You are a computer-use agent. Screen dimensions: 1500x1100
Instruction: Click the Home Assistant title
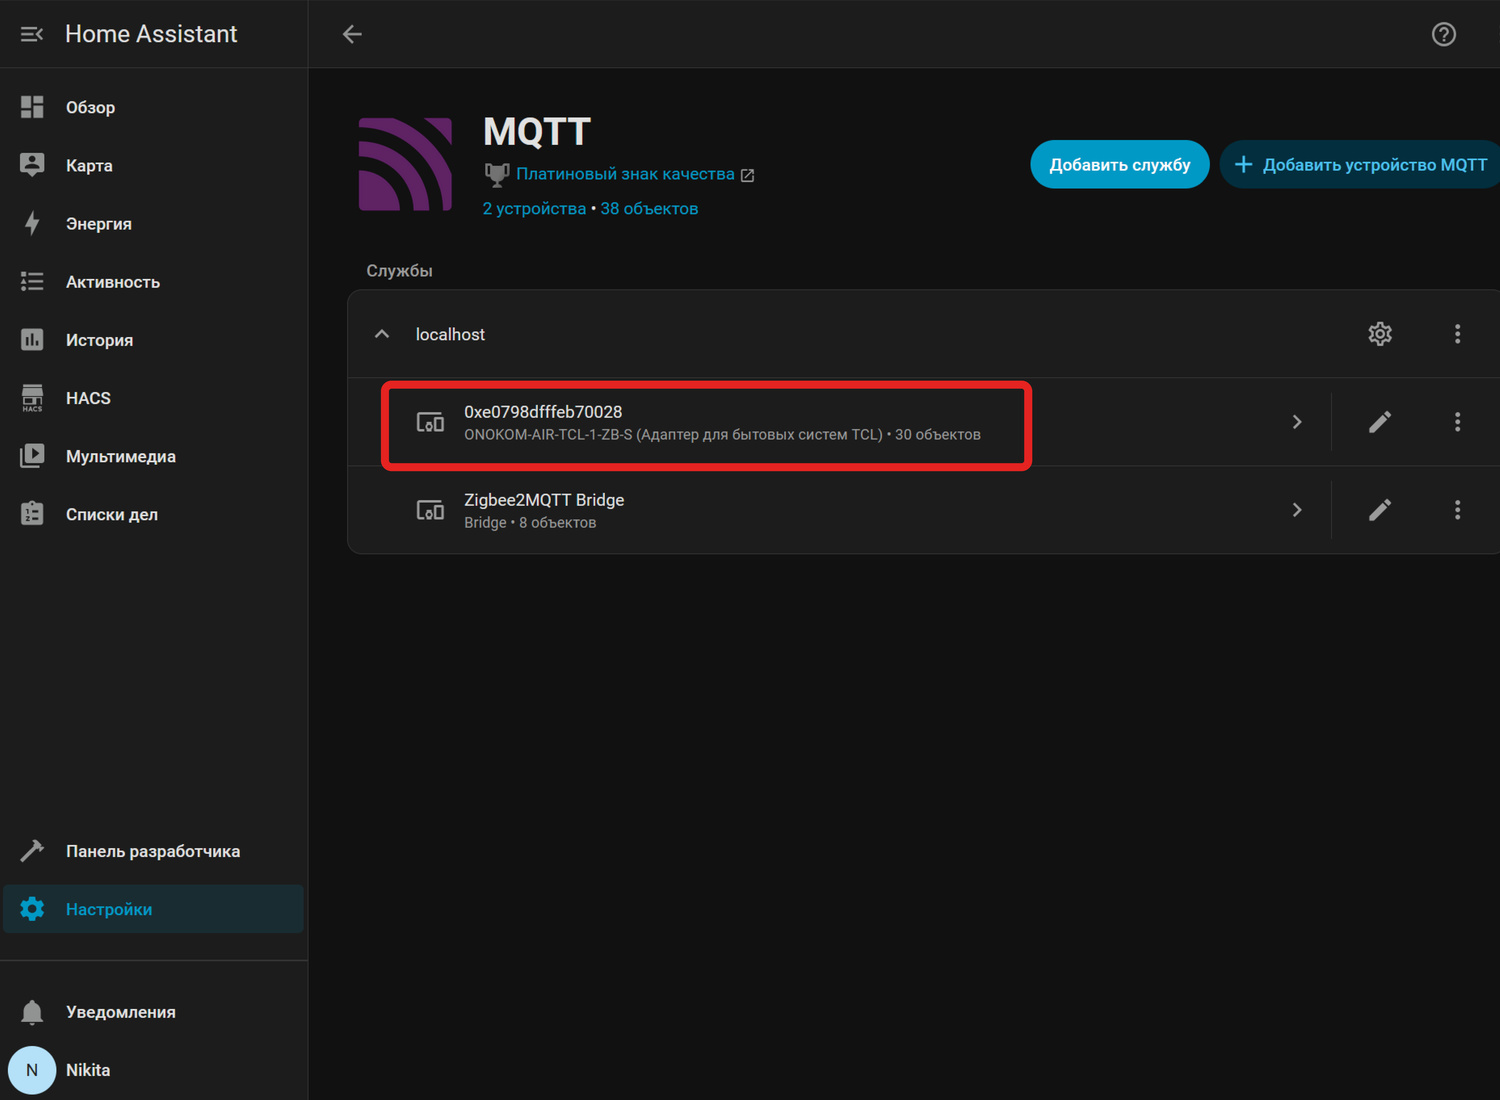(x=151, y=34)
